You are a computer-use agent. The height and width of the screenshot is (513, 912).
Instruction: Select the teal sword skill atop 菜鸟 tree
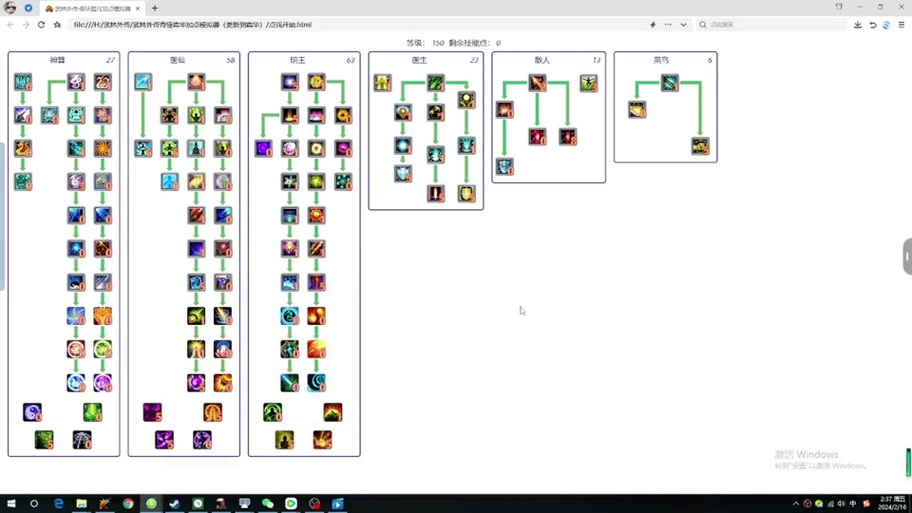click(669, 83)
